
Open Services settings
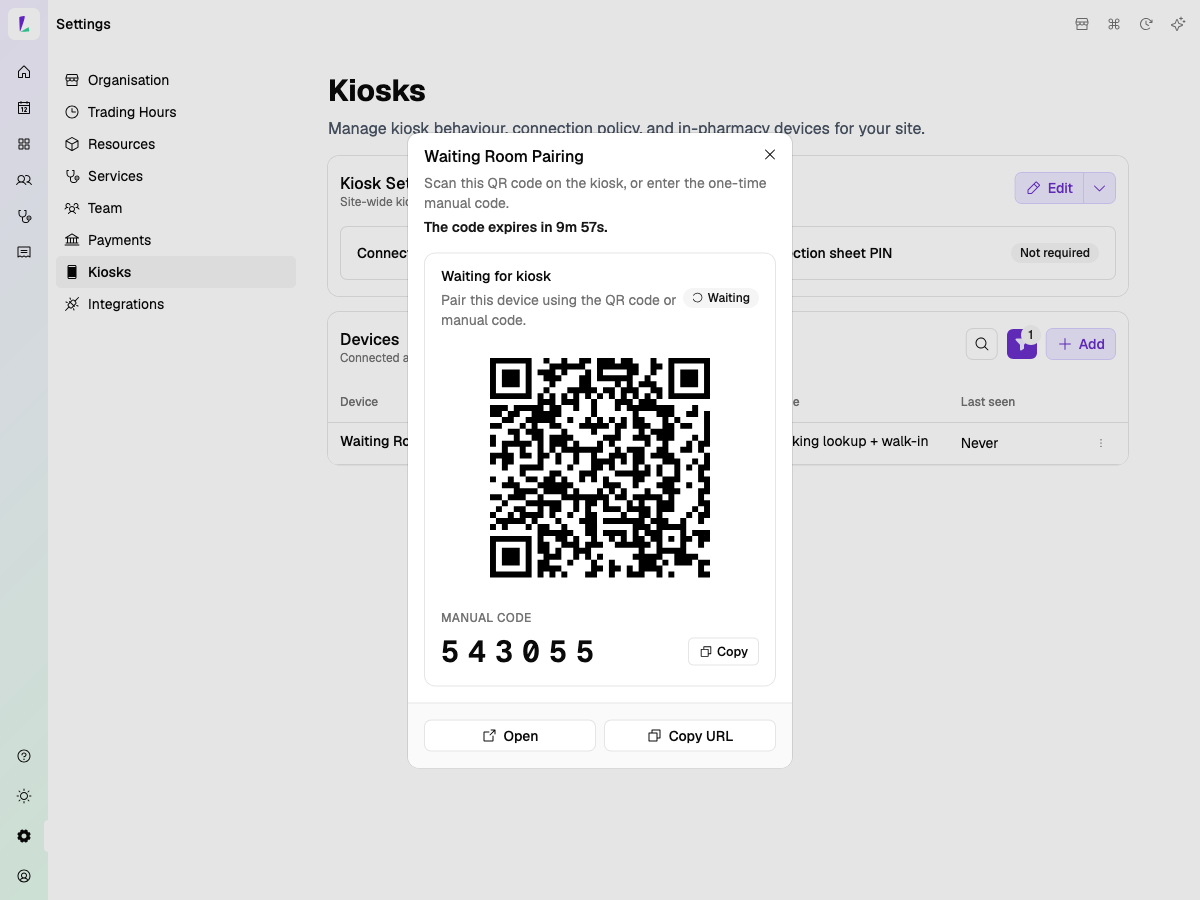coord(176,176)
